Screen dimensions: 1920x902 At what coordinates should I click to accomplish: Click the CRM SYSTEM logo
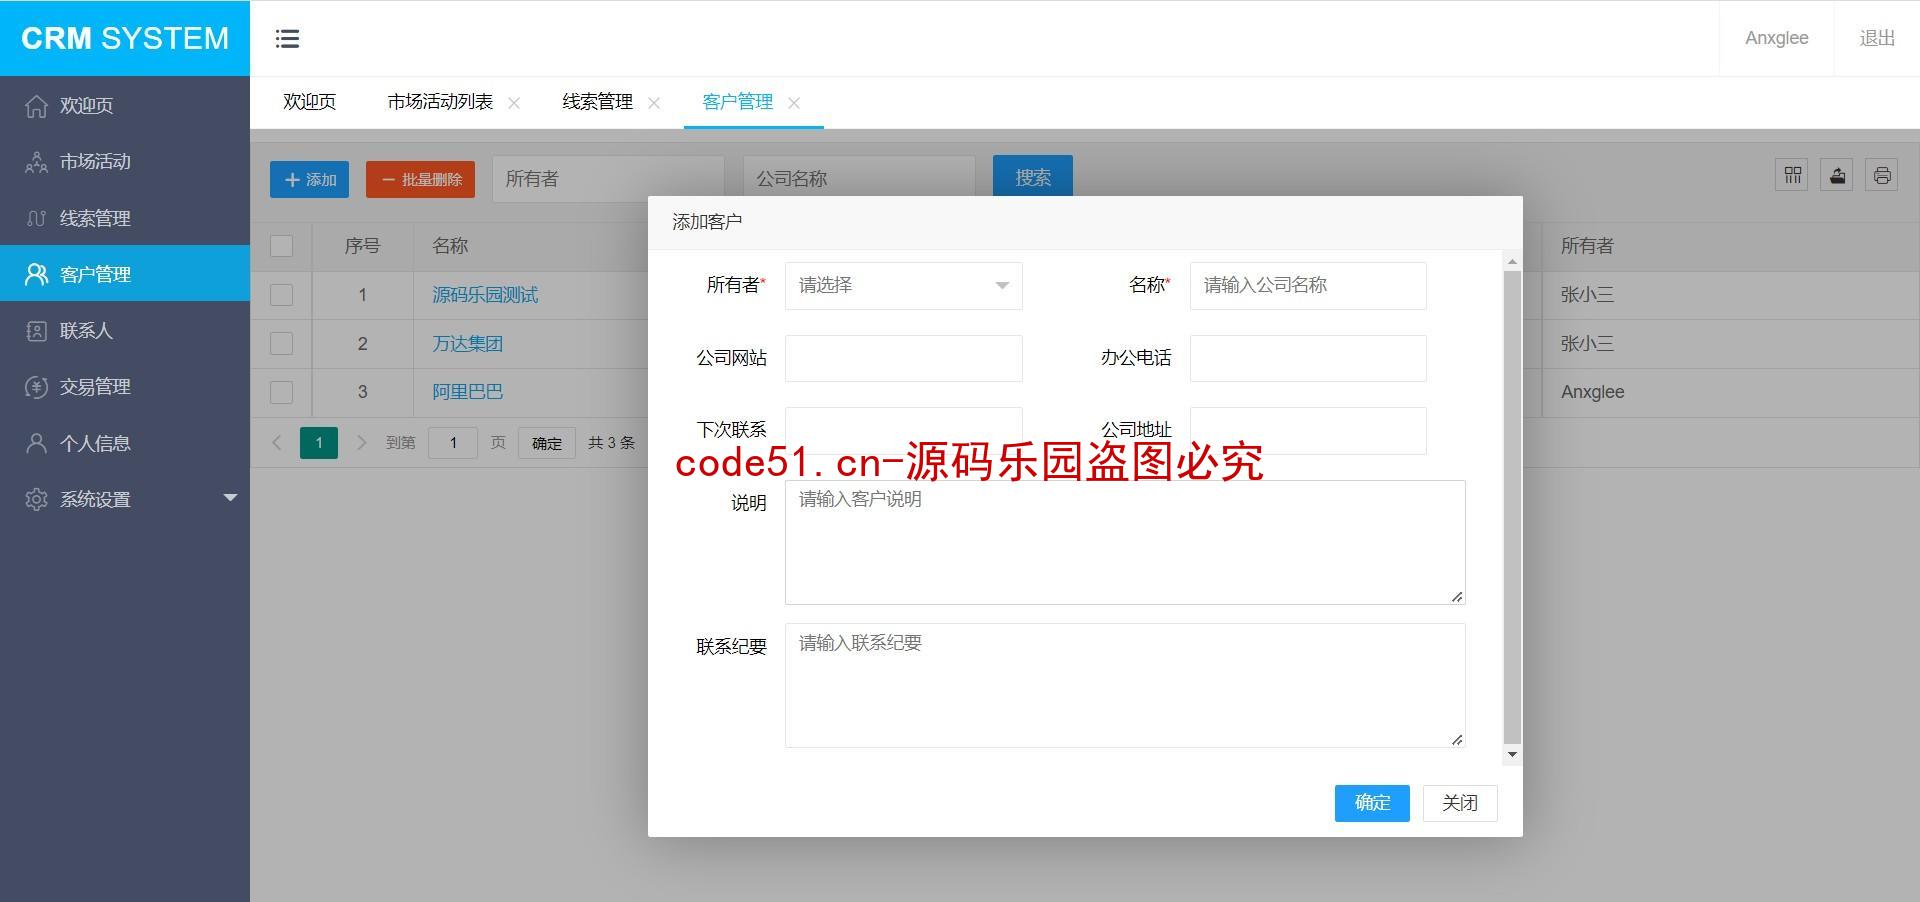(x=125, y=38)
